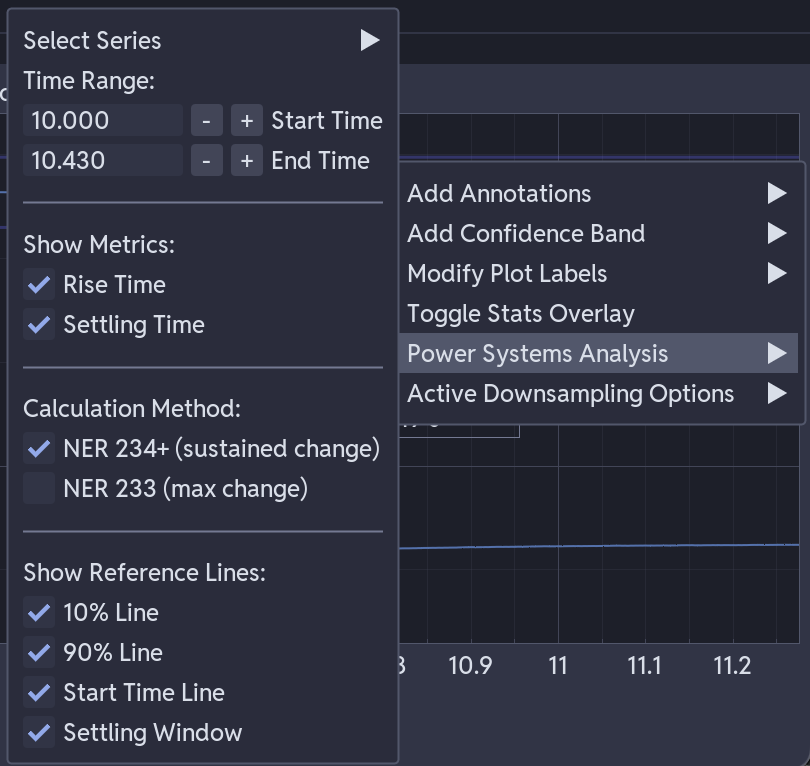Click the End Time value field
Viewport: 810px width, 766px height.
pos(102,160)
